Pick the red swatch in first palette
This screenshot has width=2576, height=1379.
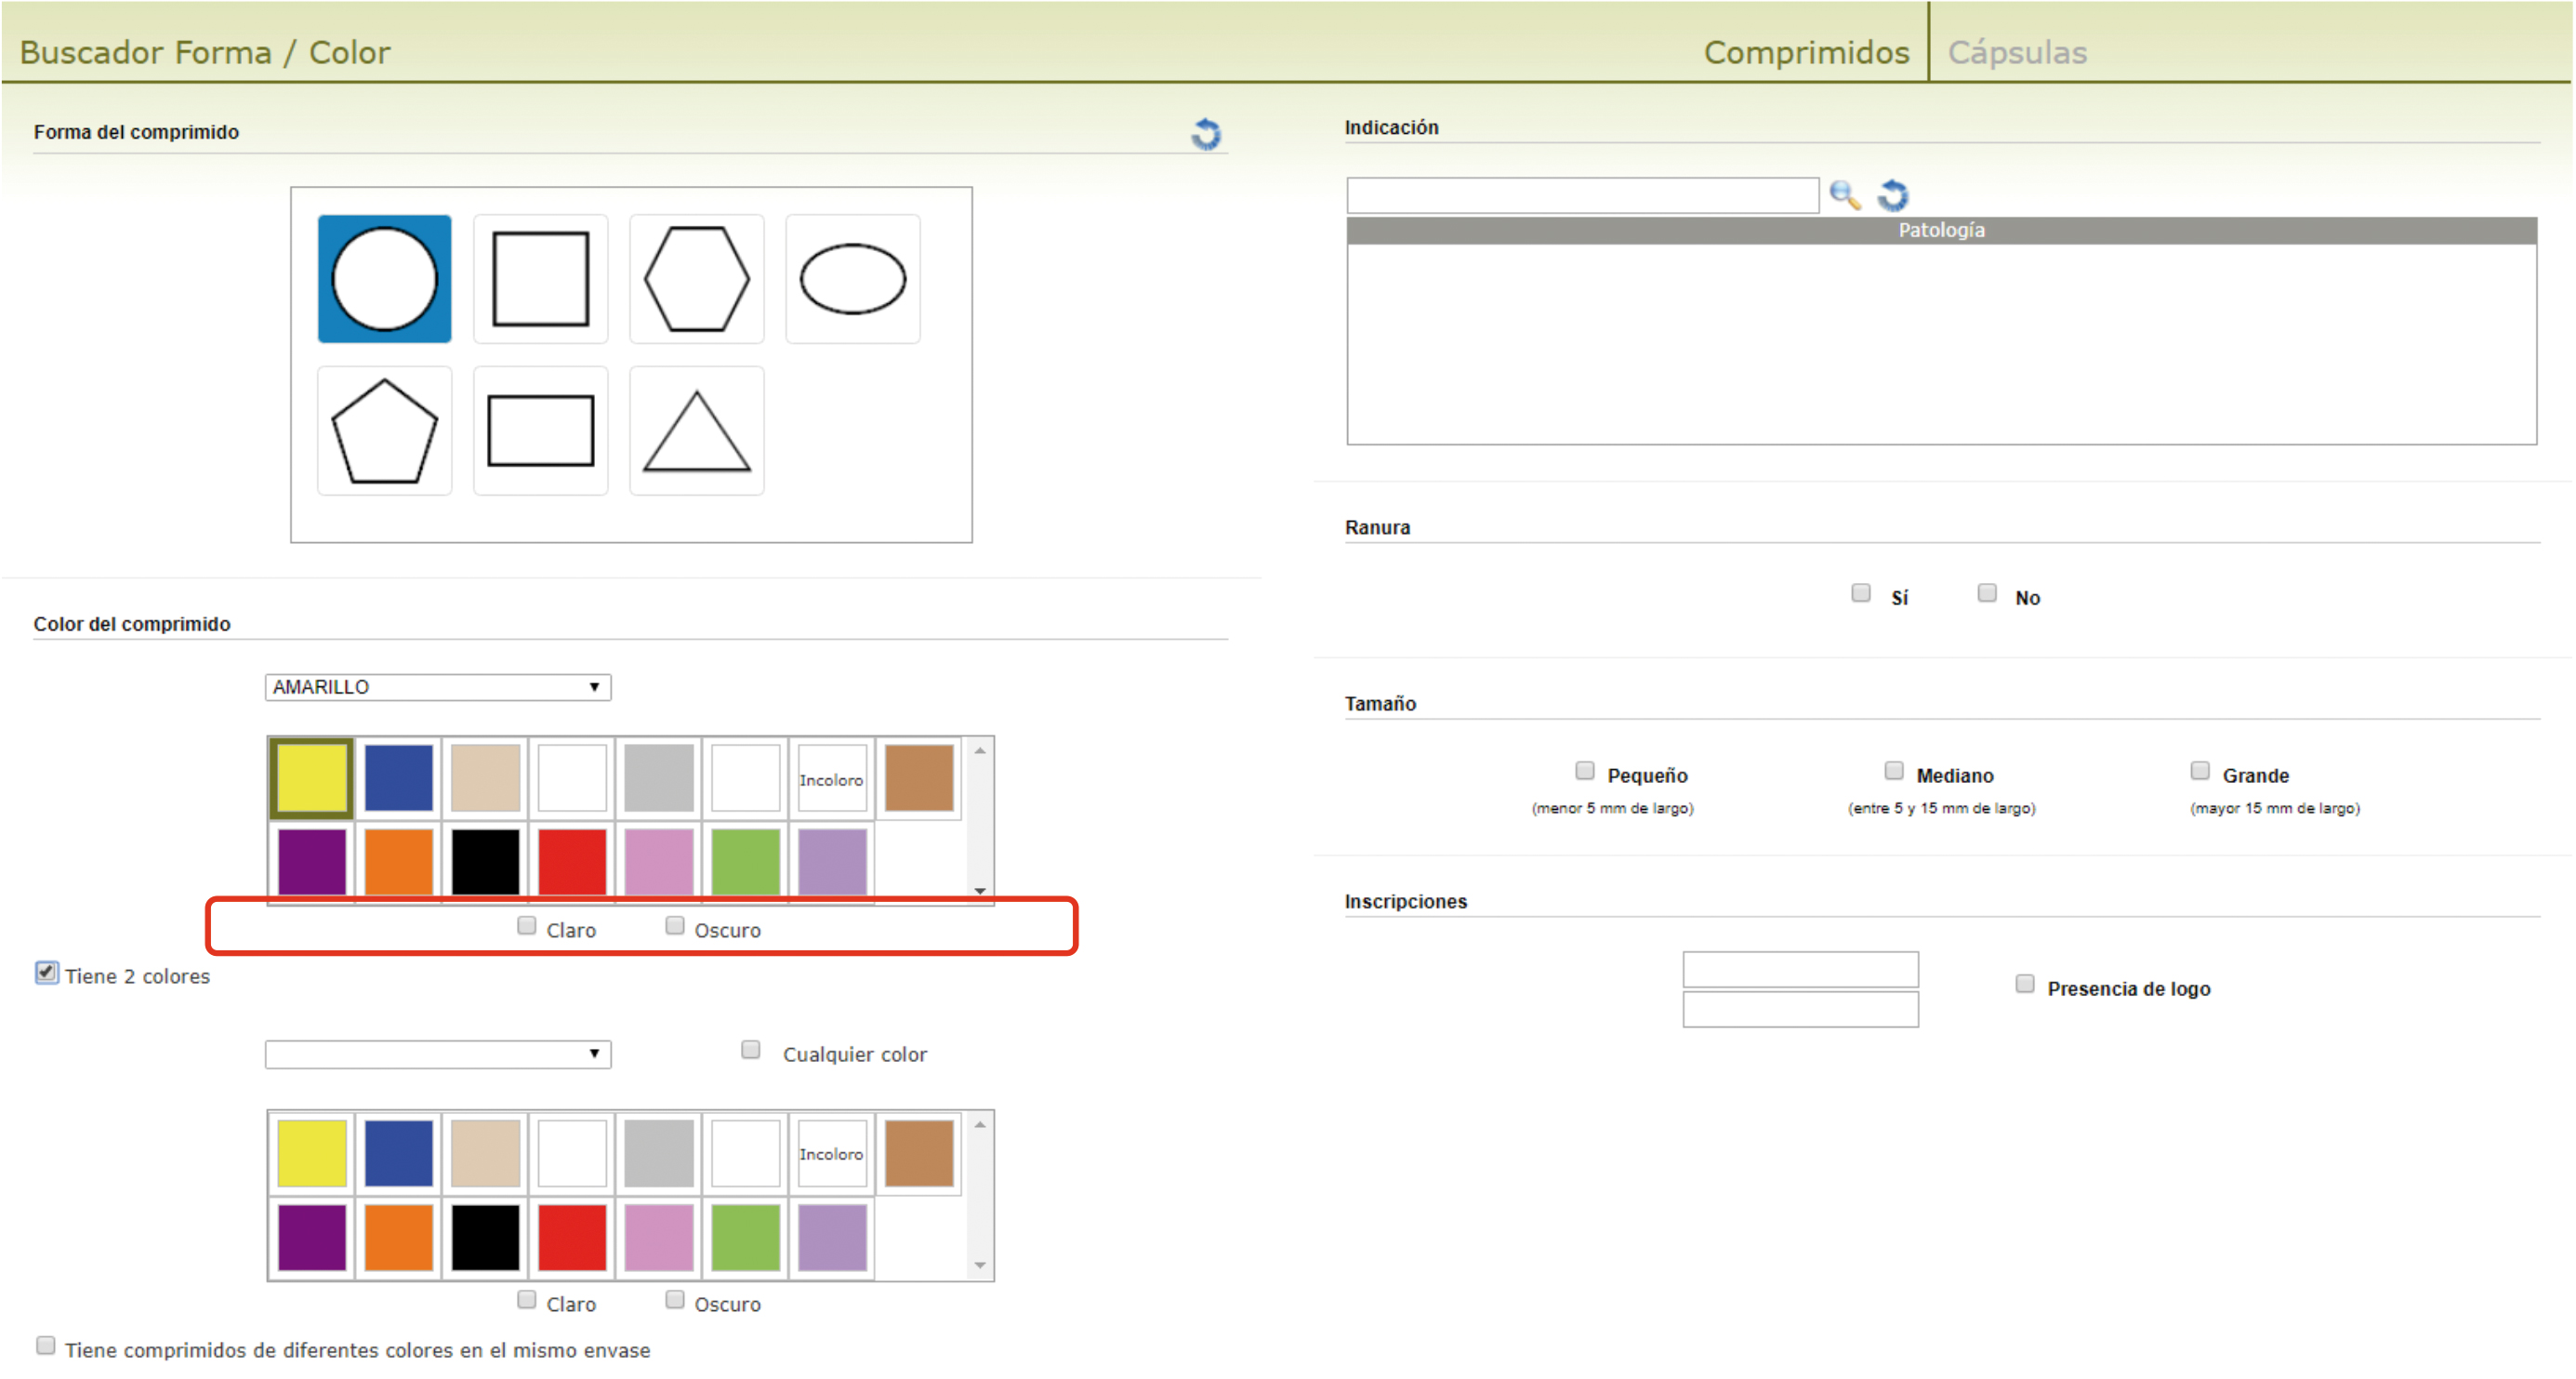572,861
